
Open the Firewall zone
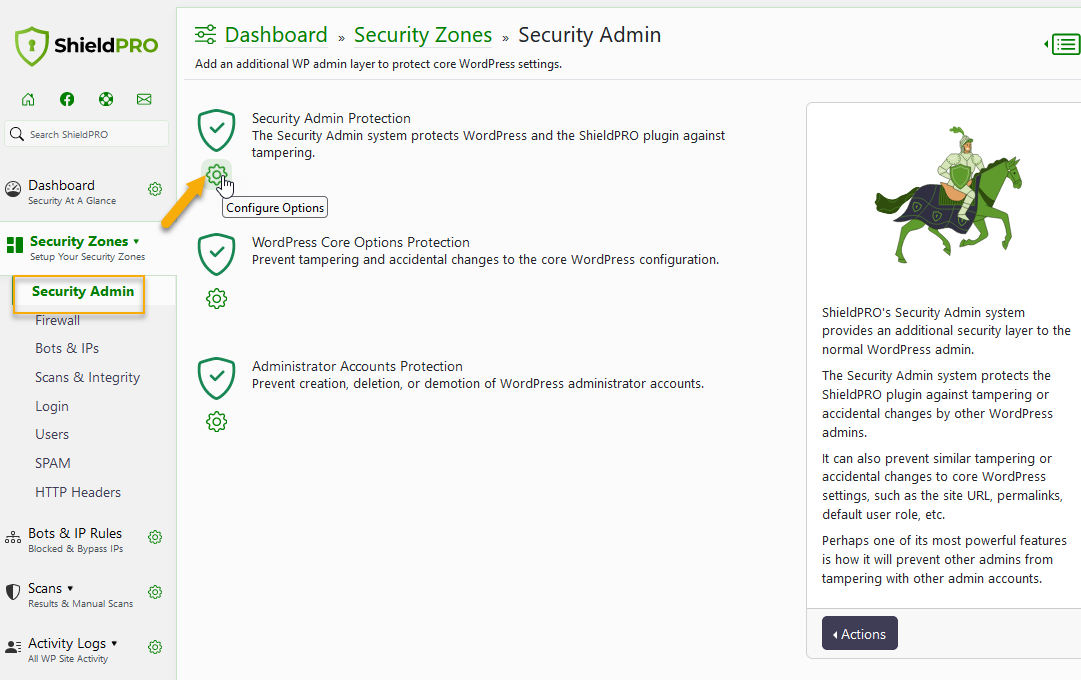coord(57,320)
